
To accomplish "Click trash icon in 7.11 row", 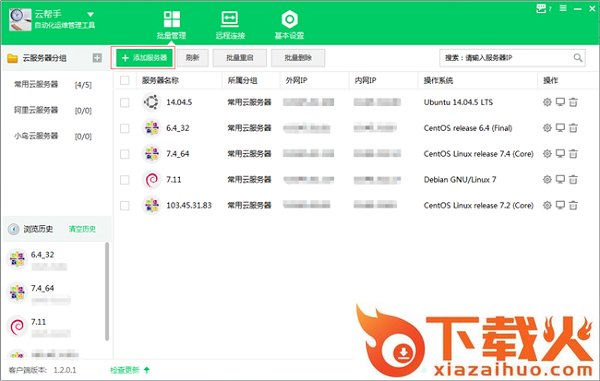I will click(x=573, y=179).
